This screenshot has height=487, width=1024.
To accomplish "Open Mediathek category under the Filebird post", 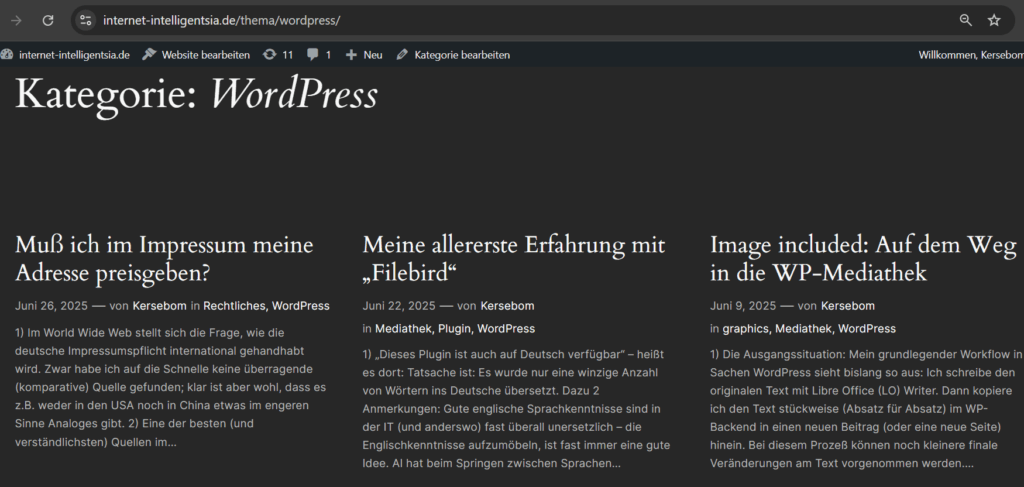I will point(402,328).
